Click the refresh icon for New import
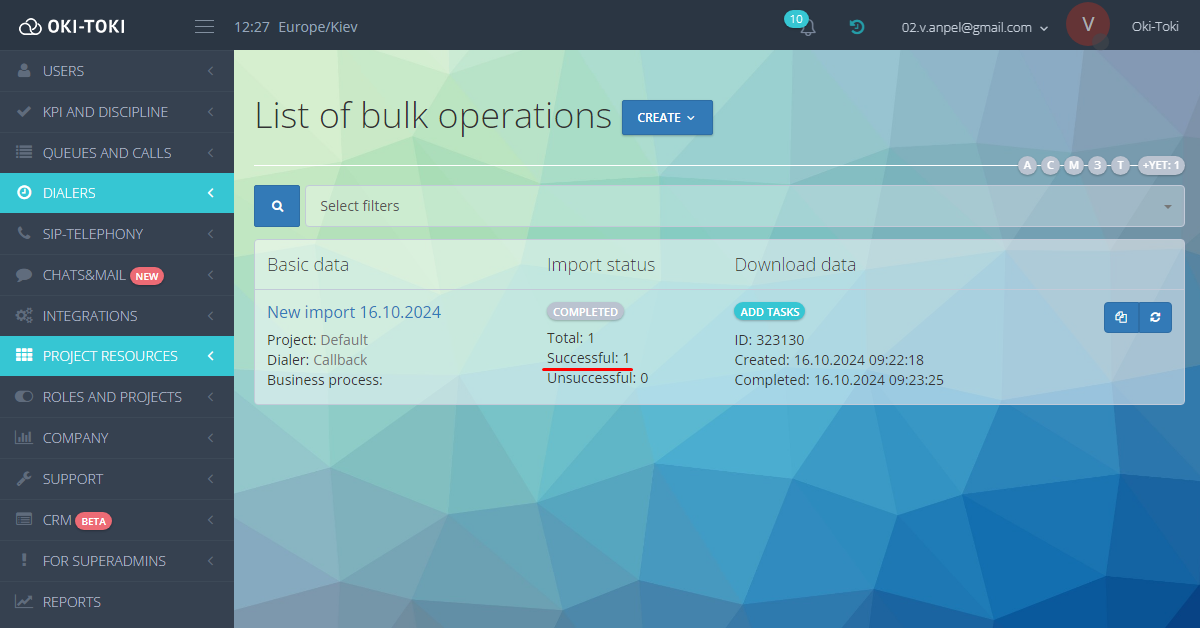This screenshot has width=1200, height=628. click(1155, 317)
